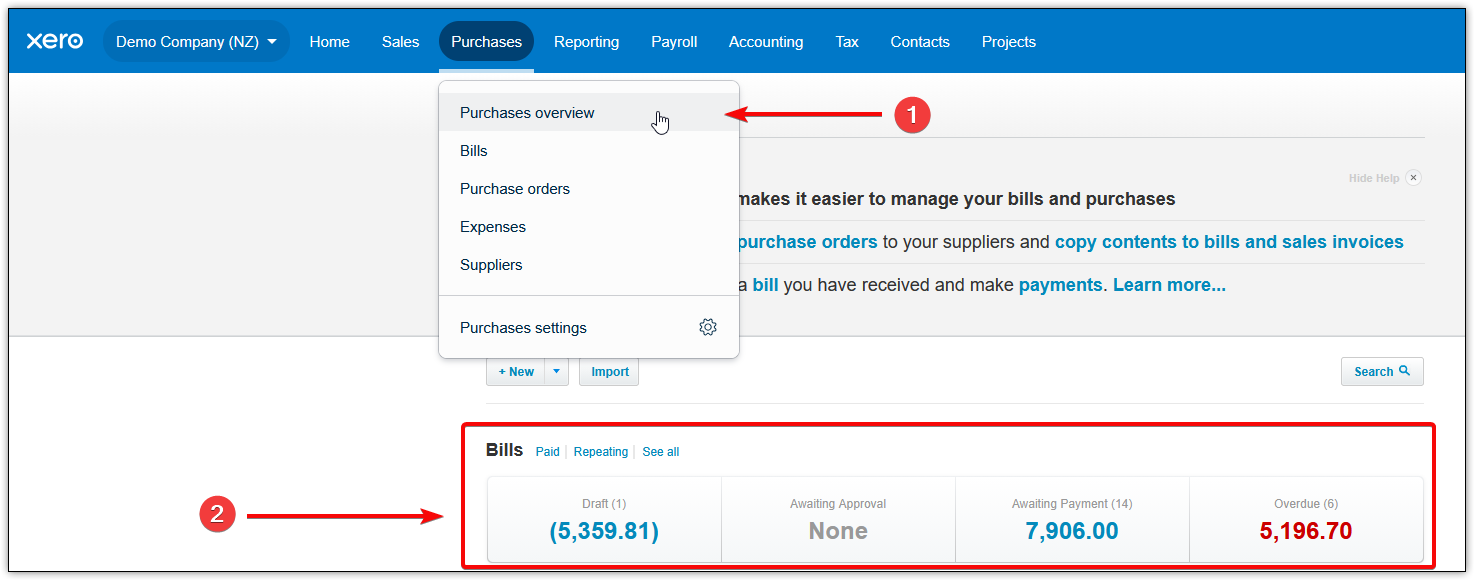Click the overdue amount 5,196.70
The width and height of the screenshot is (1474, 580).
tap(1306, 531)
